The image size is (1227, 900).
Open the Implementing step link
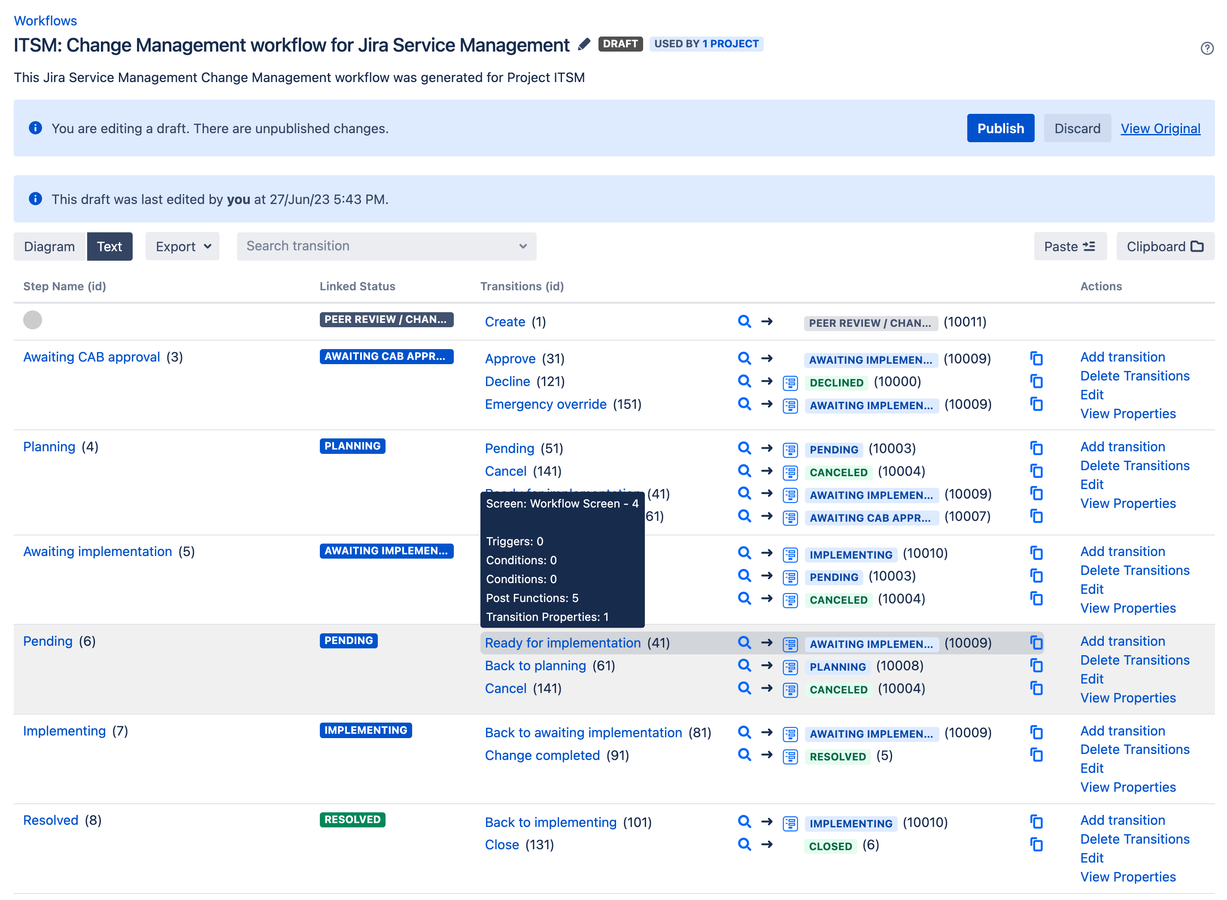click(64, 731)
